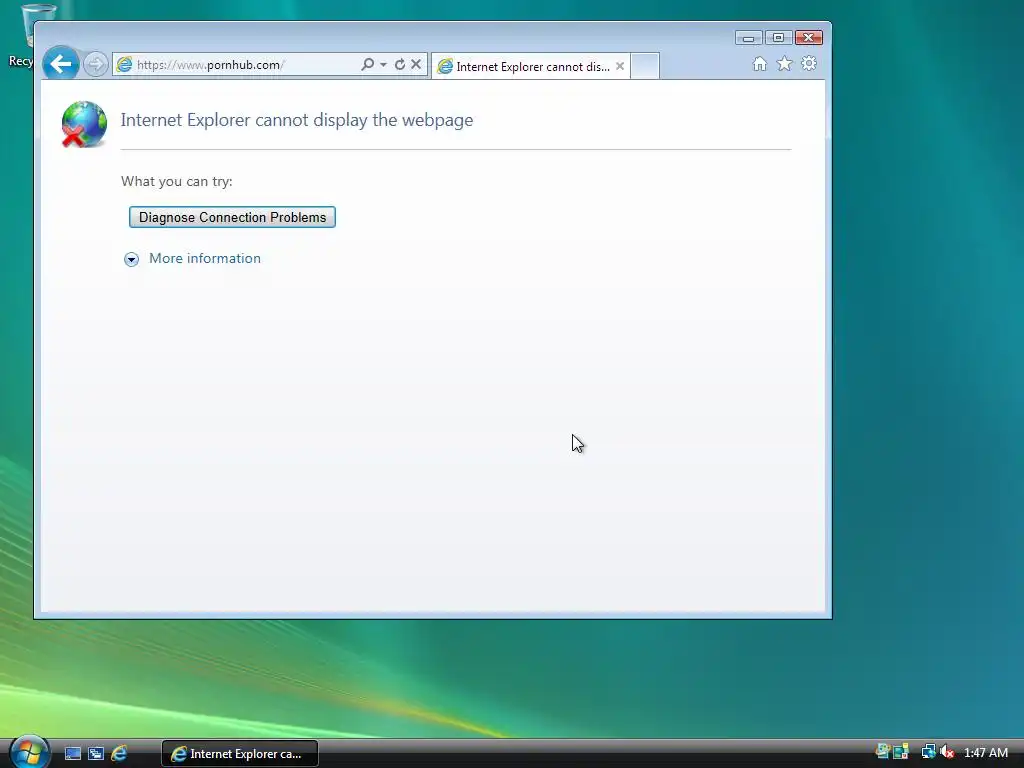Click the Windows security shield tray icon
Viewport: 1024px width, 768px height.
pyautogui.click(x=901, y=752)
